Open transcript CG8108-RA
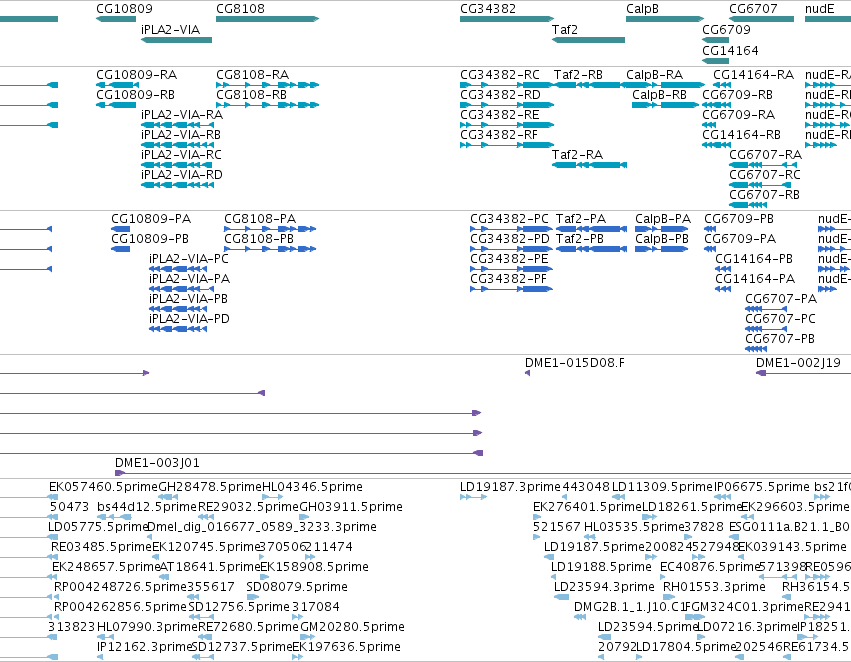This screenshot has width=851, height=662. click(252, 74)
